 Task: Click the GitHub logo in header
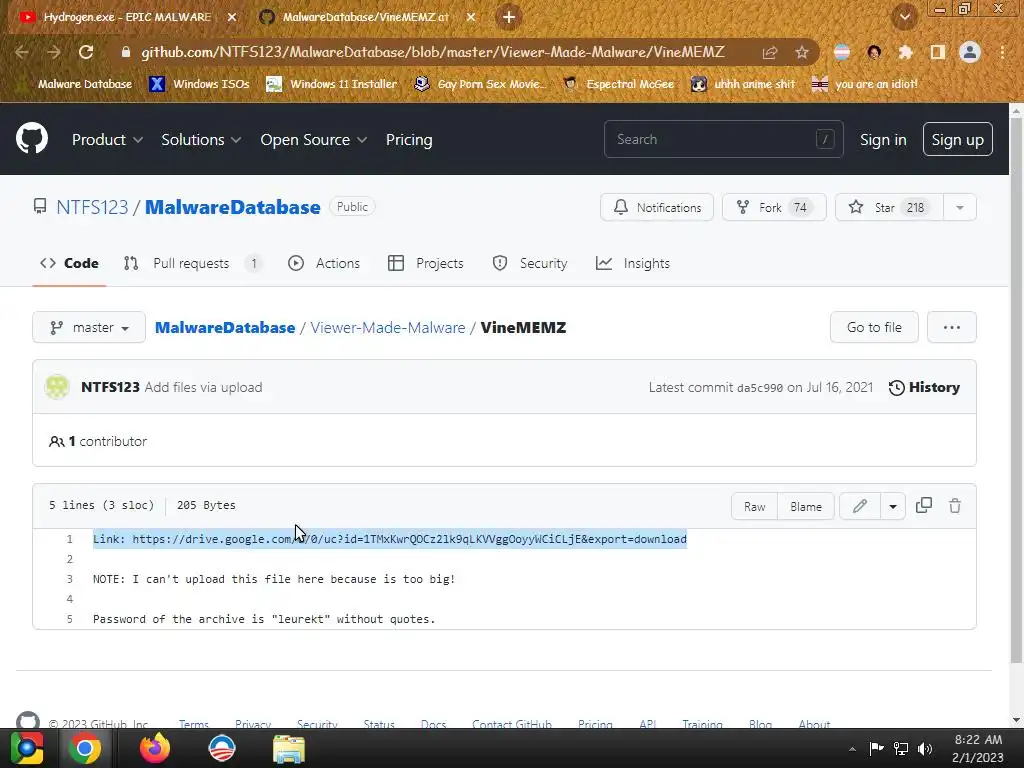(31, 138)
